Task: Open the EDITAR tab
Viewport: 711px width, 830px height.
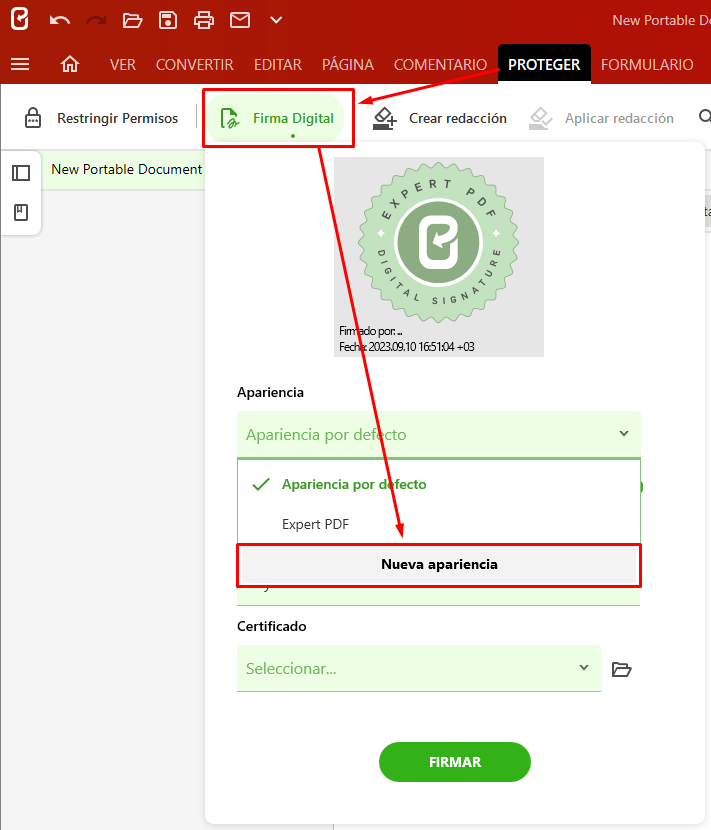Action: point(277,65)
